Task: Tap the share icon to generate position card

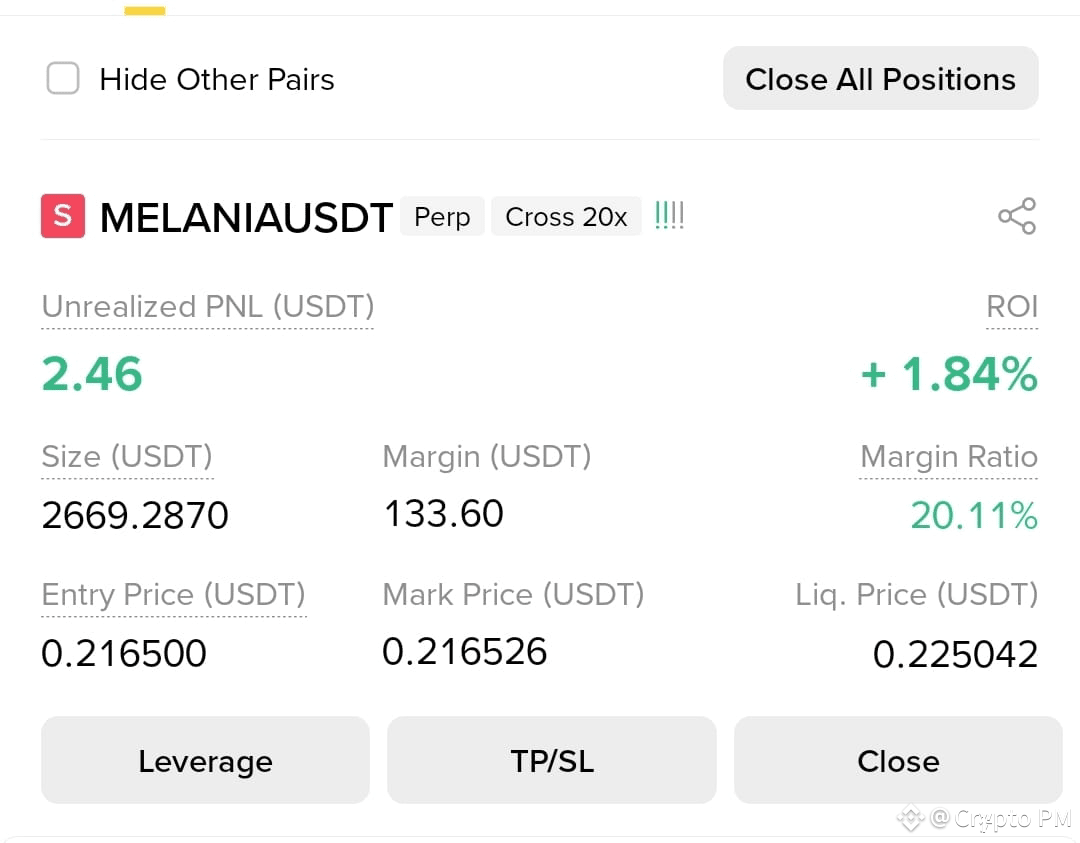Action: [x=1017, y=215]
